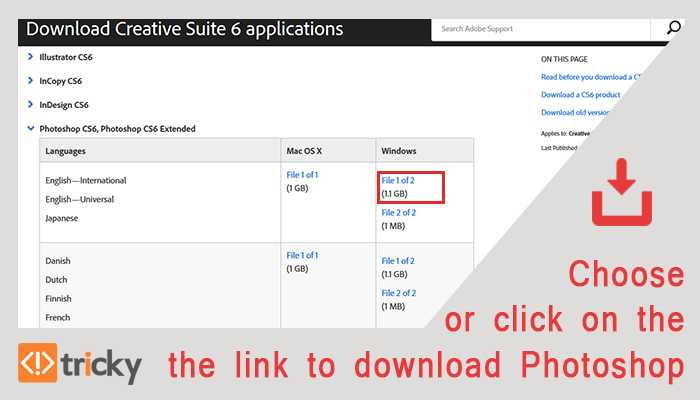
Task: Select the English—Universal text
Action: [79, 199]
